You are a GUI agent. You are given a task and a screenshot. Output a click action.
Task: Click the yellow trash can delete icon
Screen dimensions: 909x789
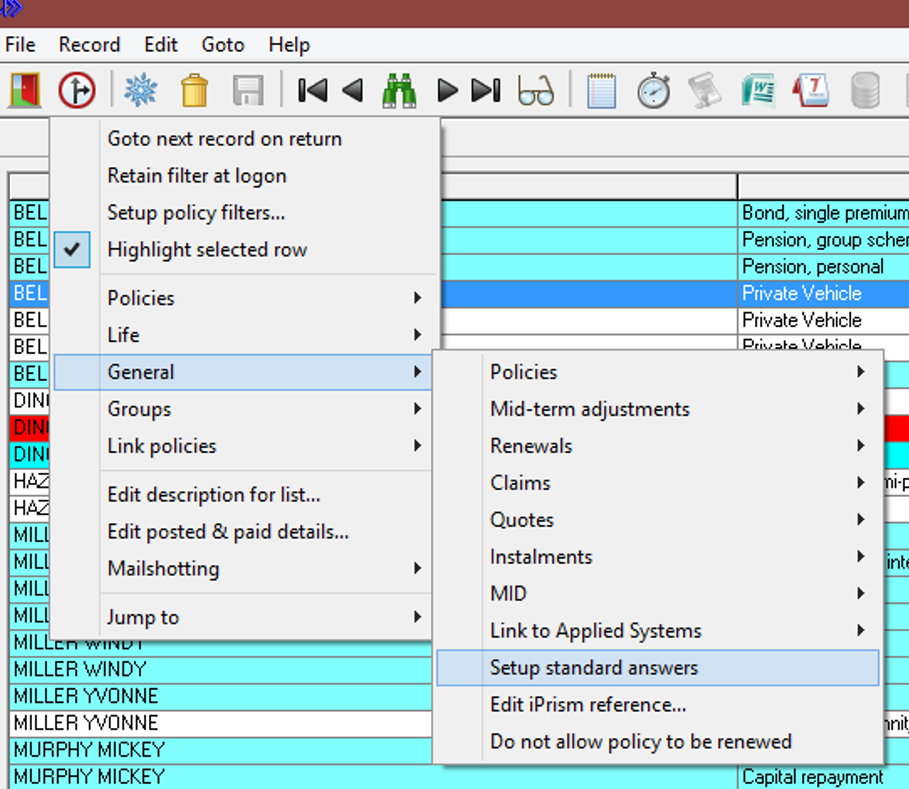click(x=194, y=90)
